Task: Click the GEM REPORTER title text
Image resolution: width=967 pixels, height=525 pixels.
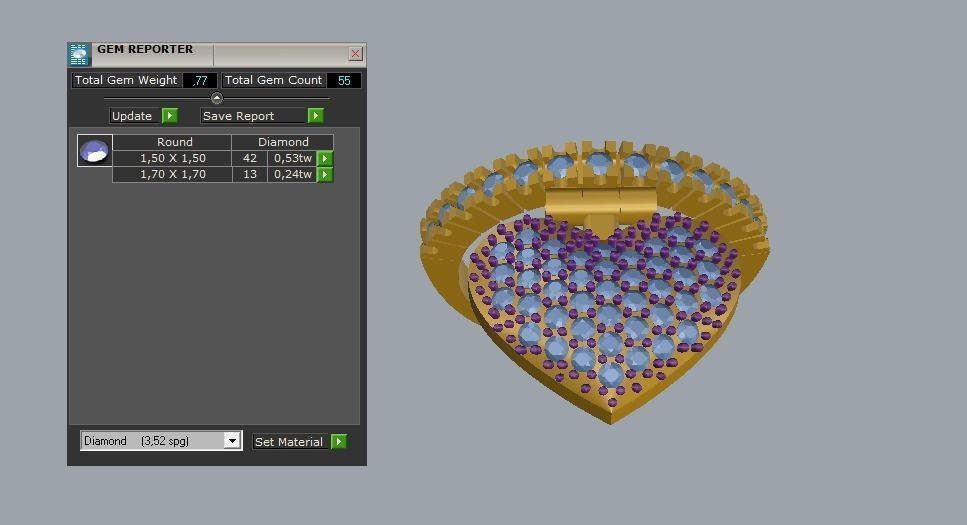Action: point(145,49)
